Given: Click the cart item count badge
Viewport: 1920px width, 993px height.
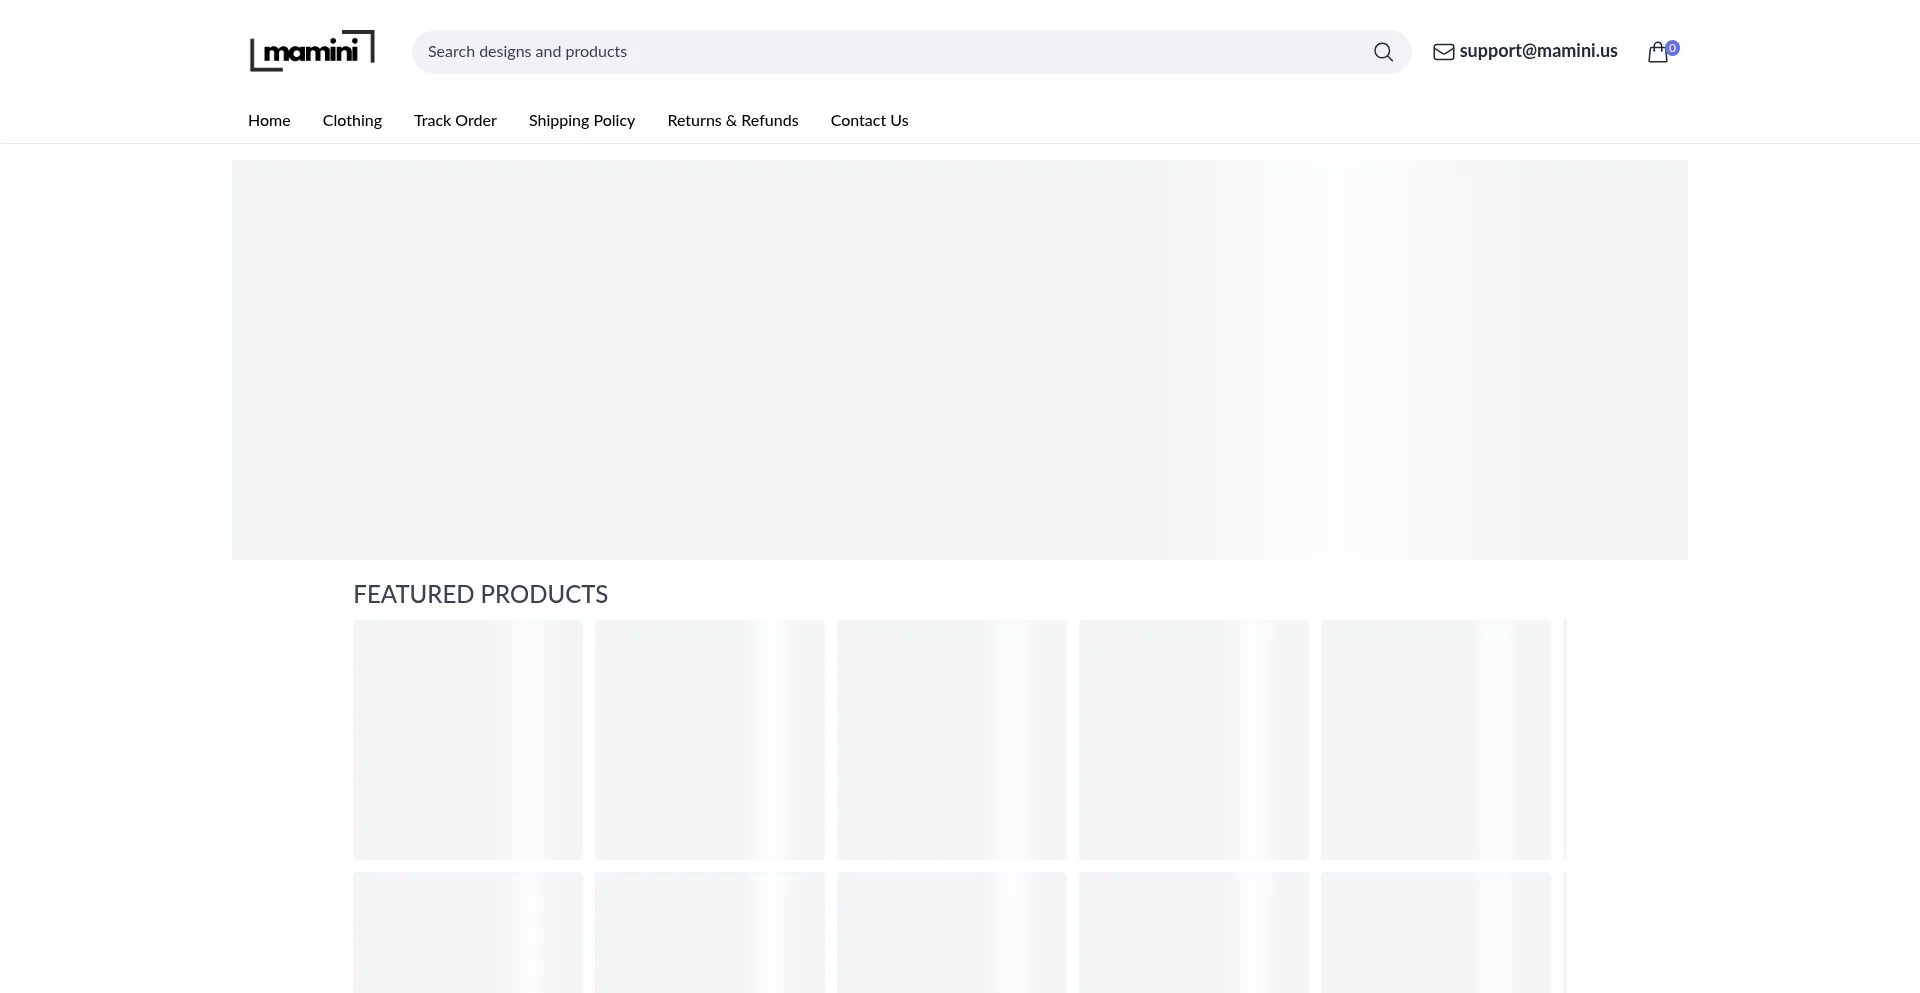Looking at the screenshot, I should tap(1672, 47).
